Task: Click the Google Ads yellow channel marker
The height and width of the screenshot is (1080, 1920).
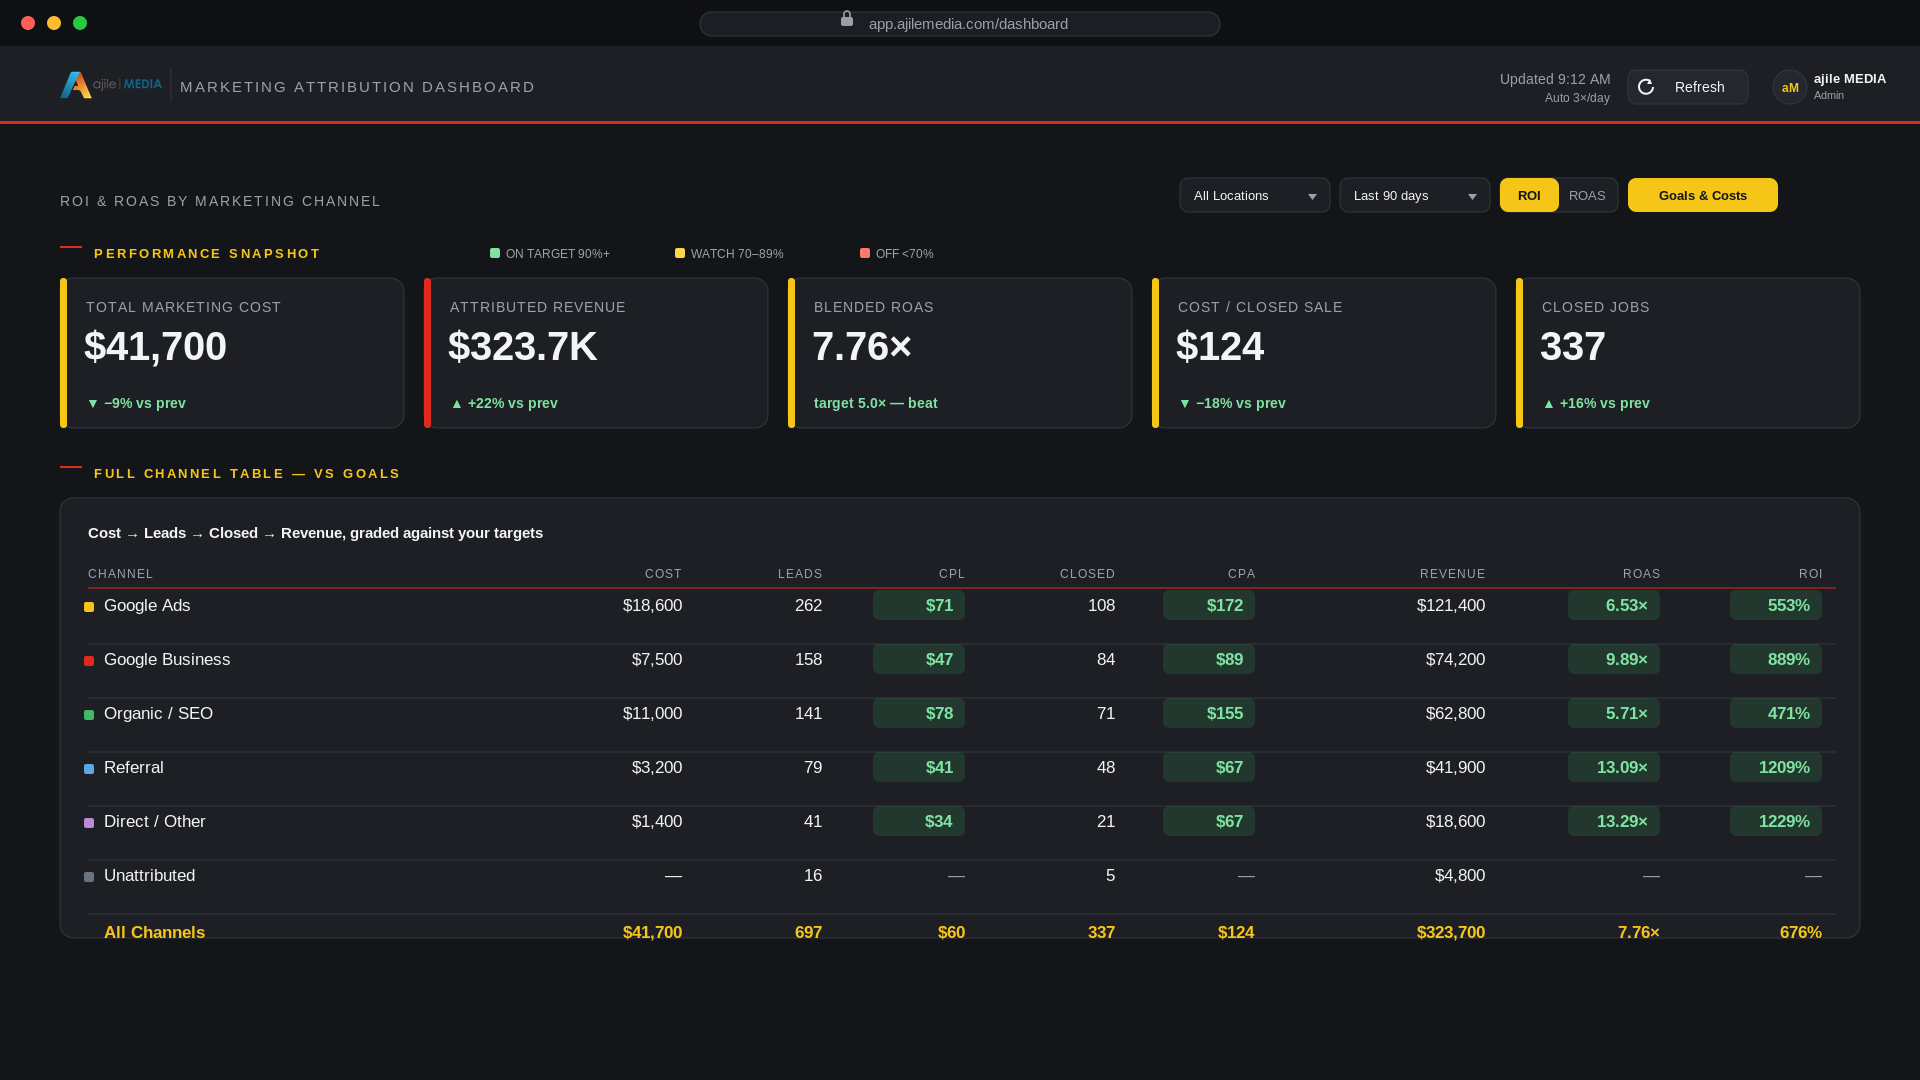Action: tap(89, 607)
